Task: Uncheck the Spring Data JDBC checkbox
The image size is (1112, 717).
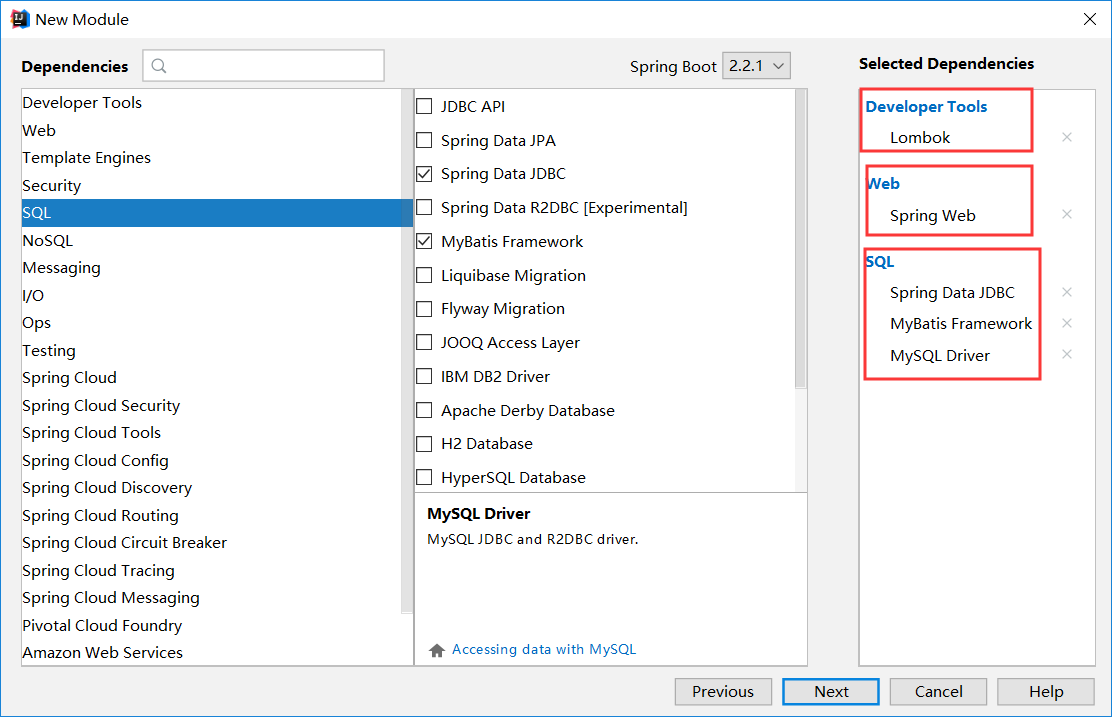Action: tap(424, 173)
